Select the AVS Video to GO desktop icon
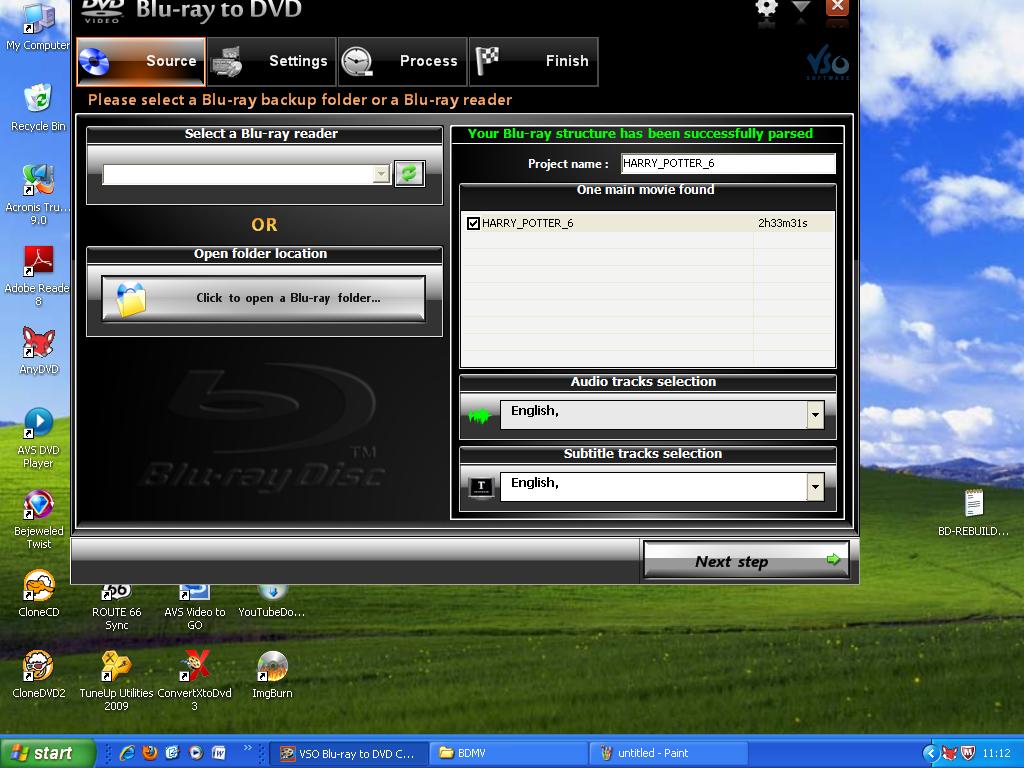This screenshot has height=768, width=1024. [x=195, y=607]
